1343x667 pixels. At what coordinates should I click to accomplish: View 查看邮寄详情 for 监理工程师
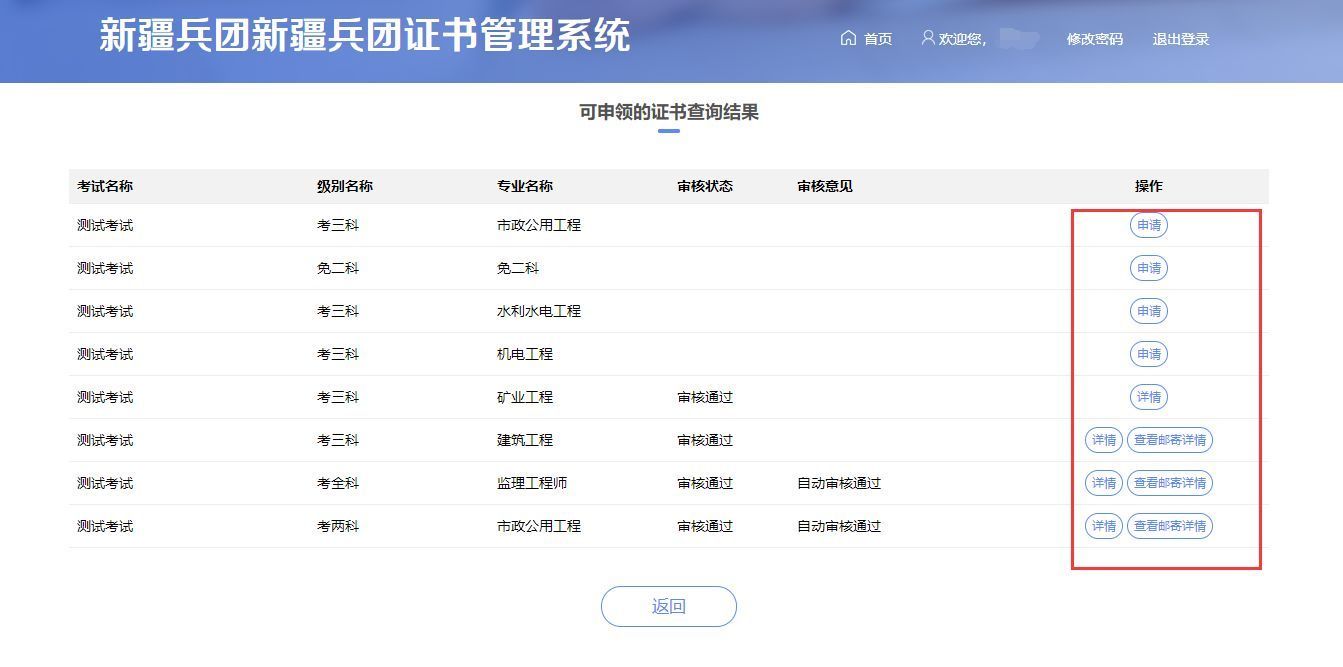coord(1169,483)
